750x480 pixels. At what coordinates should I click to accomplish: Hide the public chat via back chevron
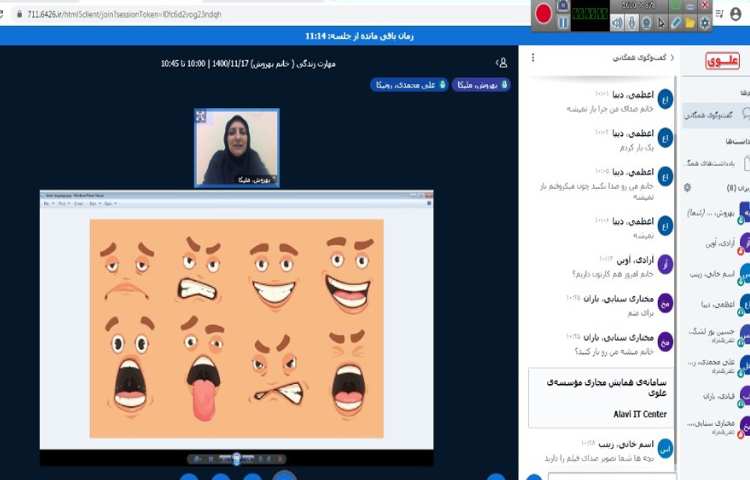(672, 57)
